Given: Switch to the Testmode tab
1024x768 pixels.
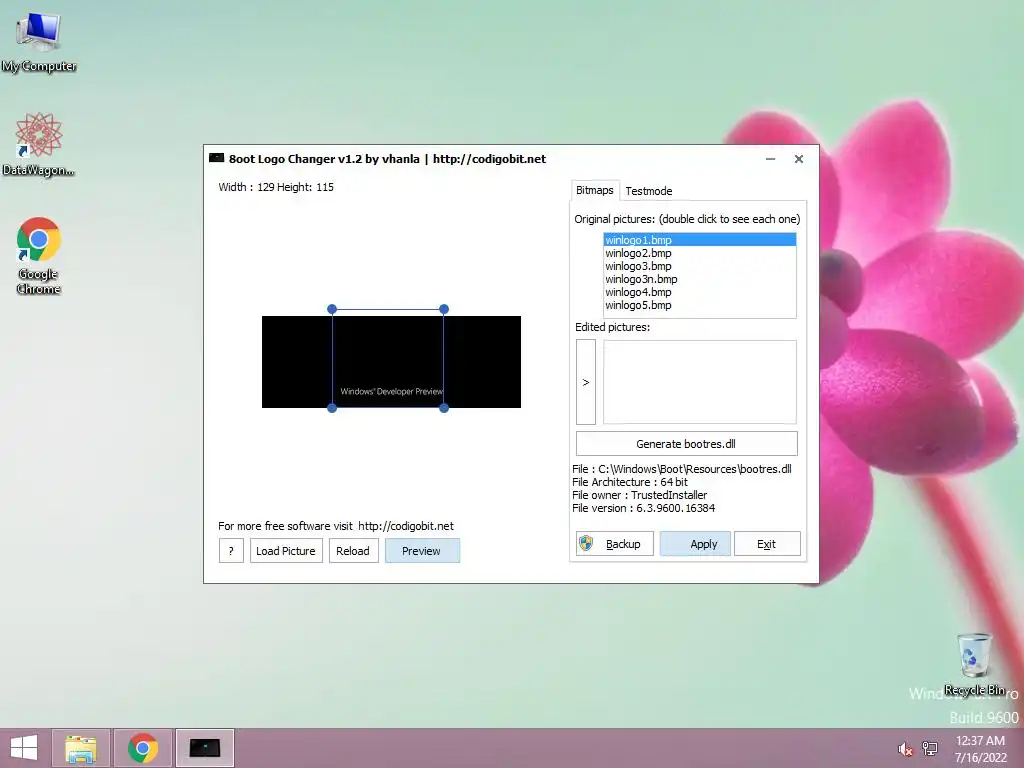Looking at the screenshot, I should pos(648,191).
